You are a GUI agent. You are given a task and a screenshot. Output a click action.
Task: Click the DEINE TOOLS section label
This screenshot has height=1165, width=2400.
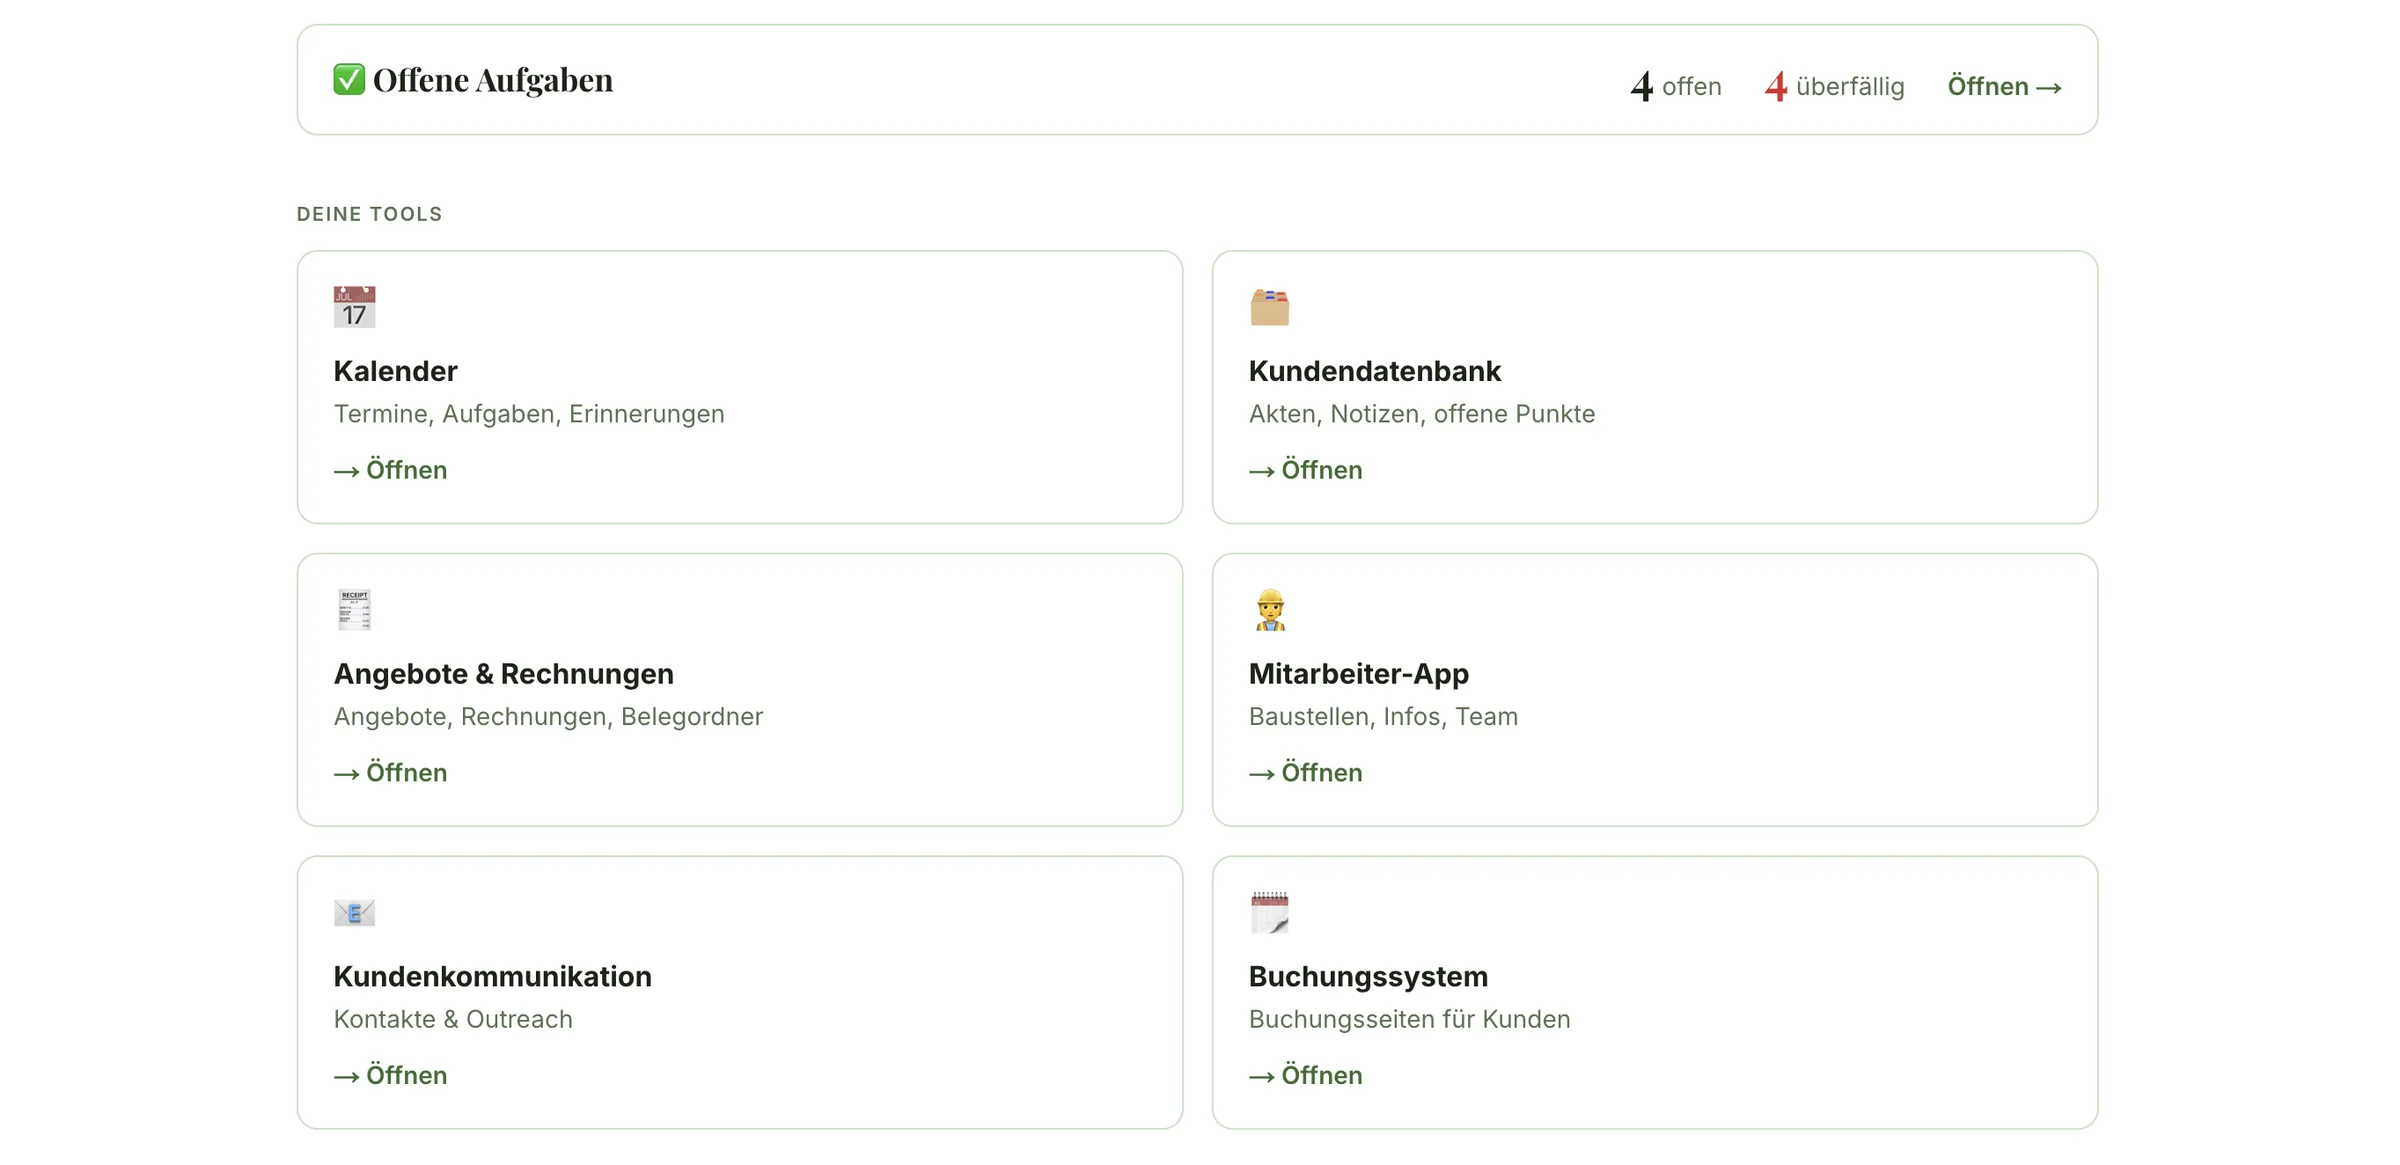(x=369, y=214)
